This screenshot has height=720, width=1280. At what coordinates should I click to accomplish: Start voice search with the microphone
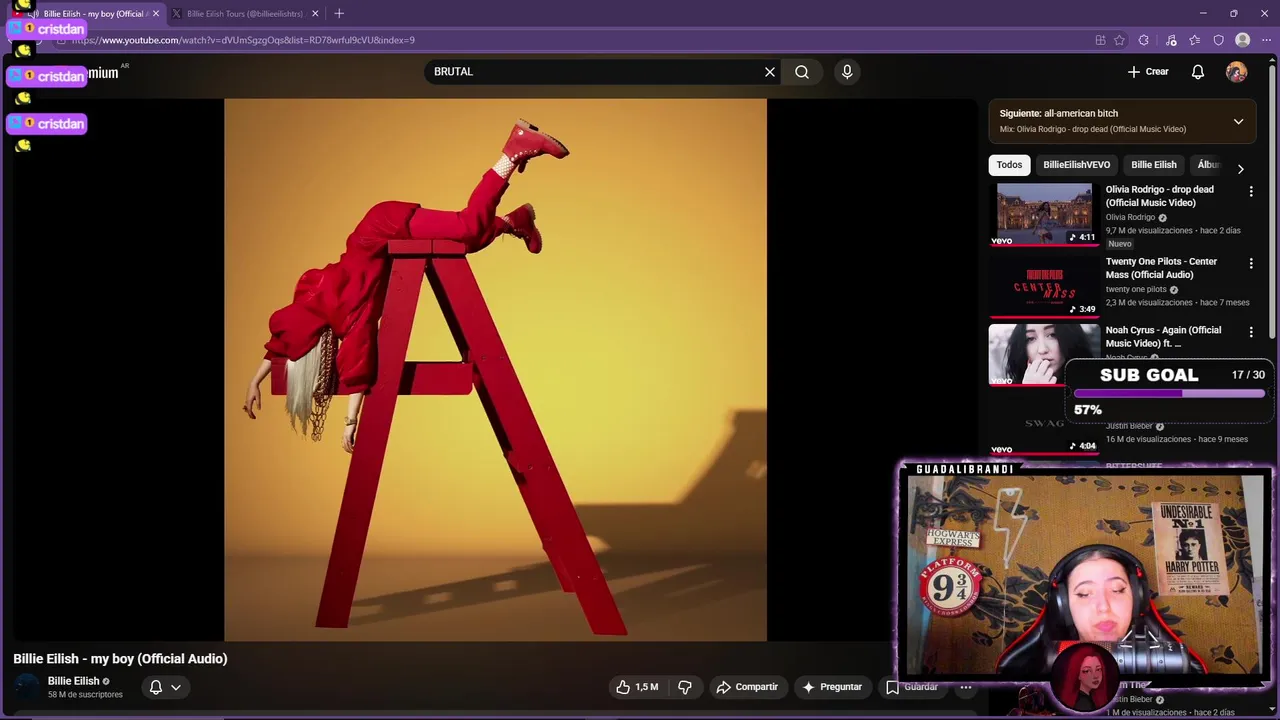point(847,72)
